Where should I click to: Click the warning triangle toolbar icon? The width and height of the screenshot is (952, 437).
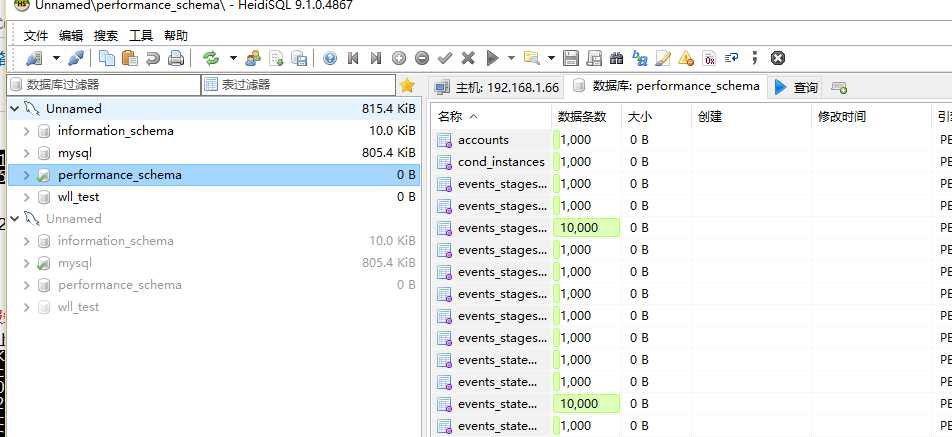(686, 58)
